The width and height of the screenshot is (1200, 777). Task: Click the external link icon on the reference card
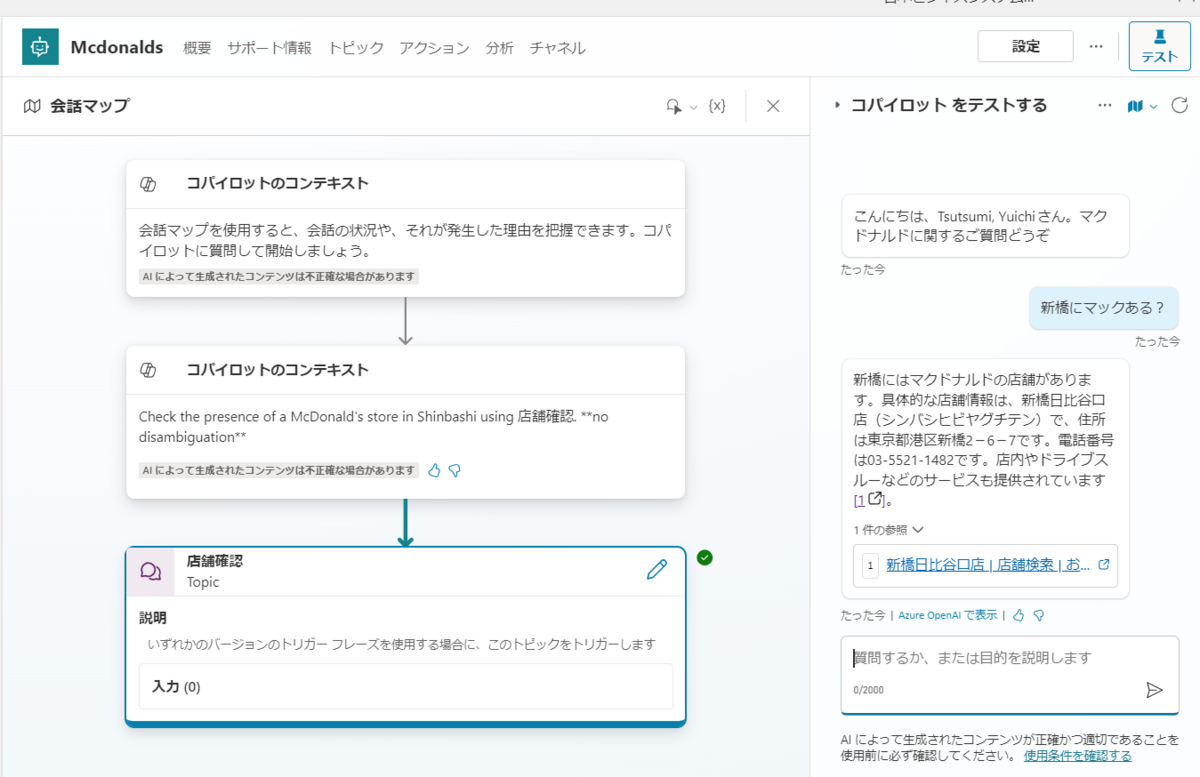[x=1103, y=564]
